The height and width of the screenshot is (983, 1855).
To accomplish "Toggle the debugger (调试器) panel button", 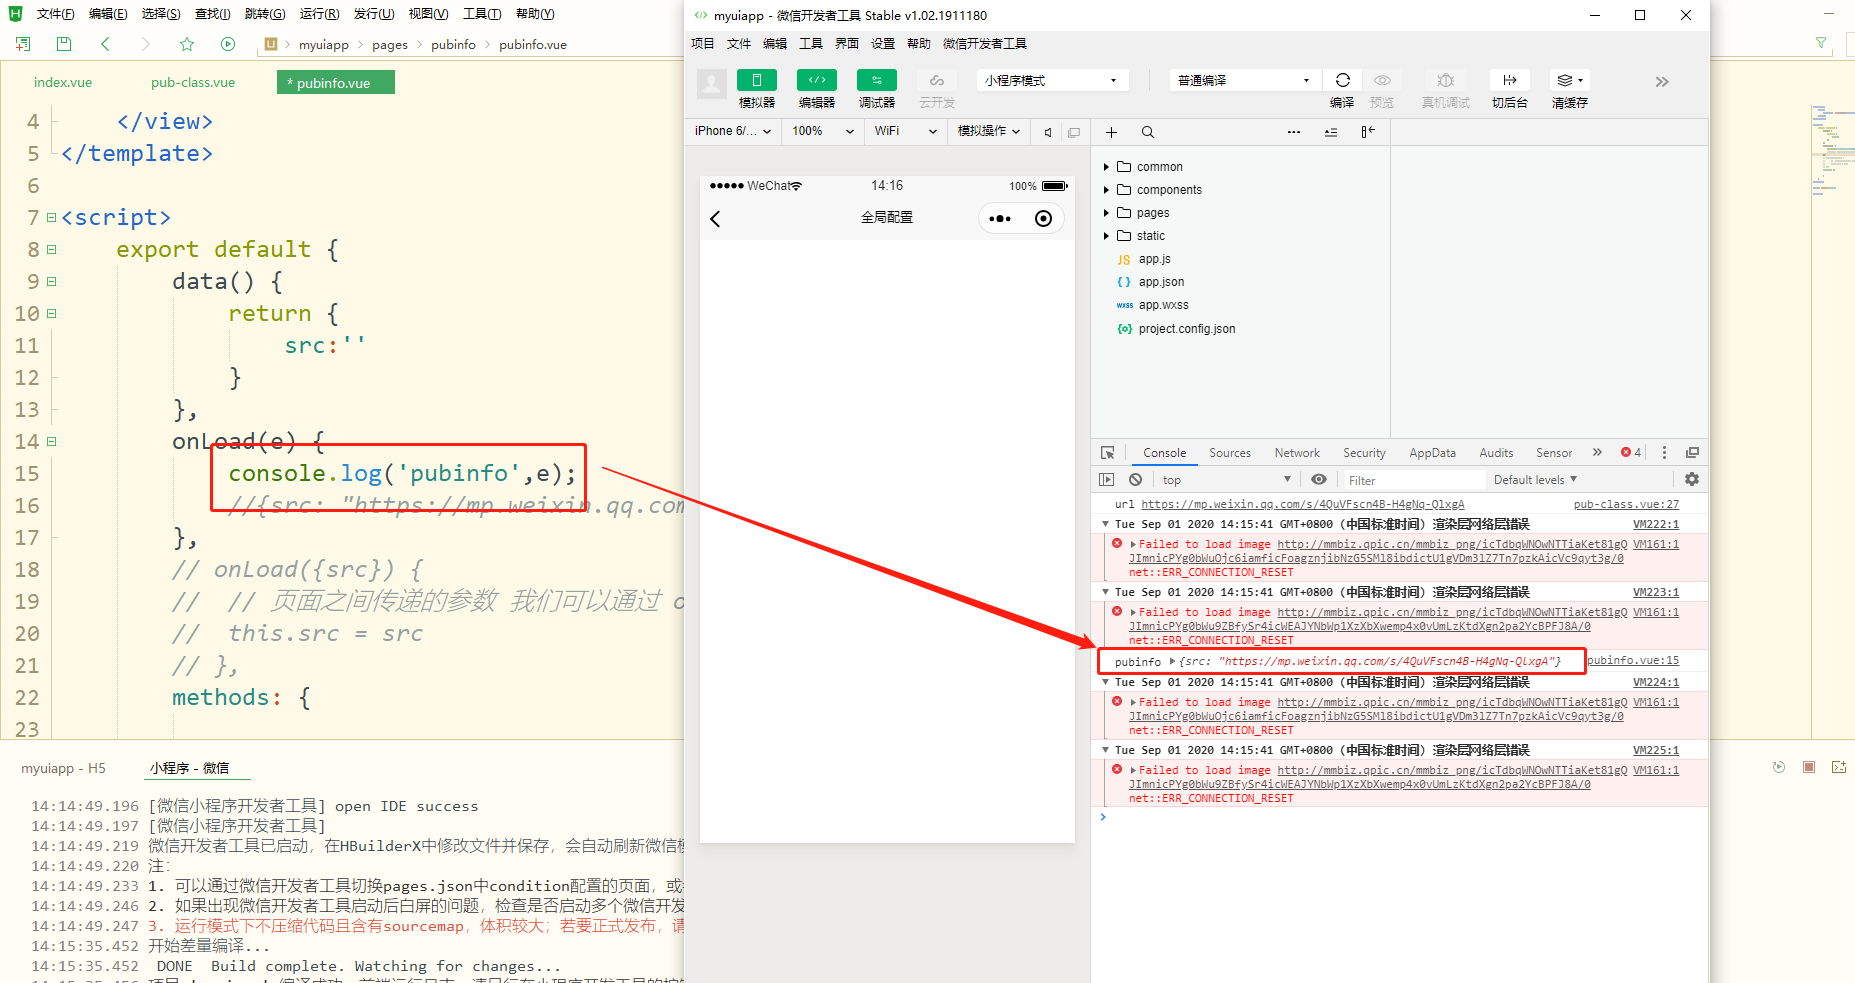I will coord(877,80).
